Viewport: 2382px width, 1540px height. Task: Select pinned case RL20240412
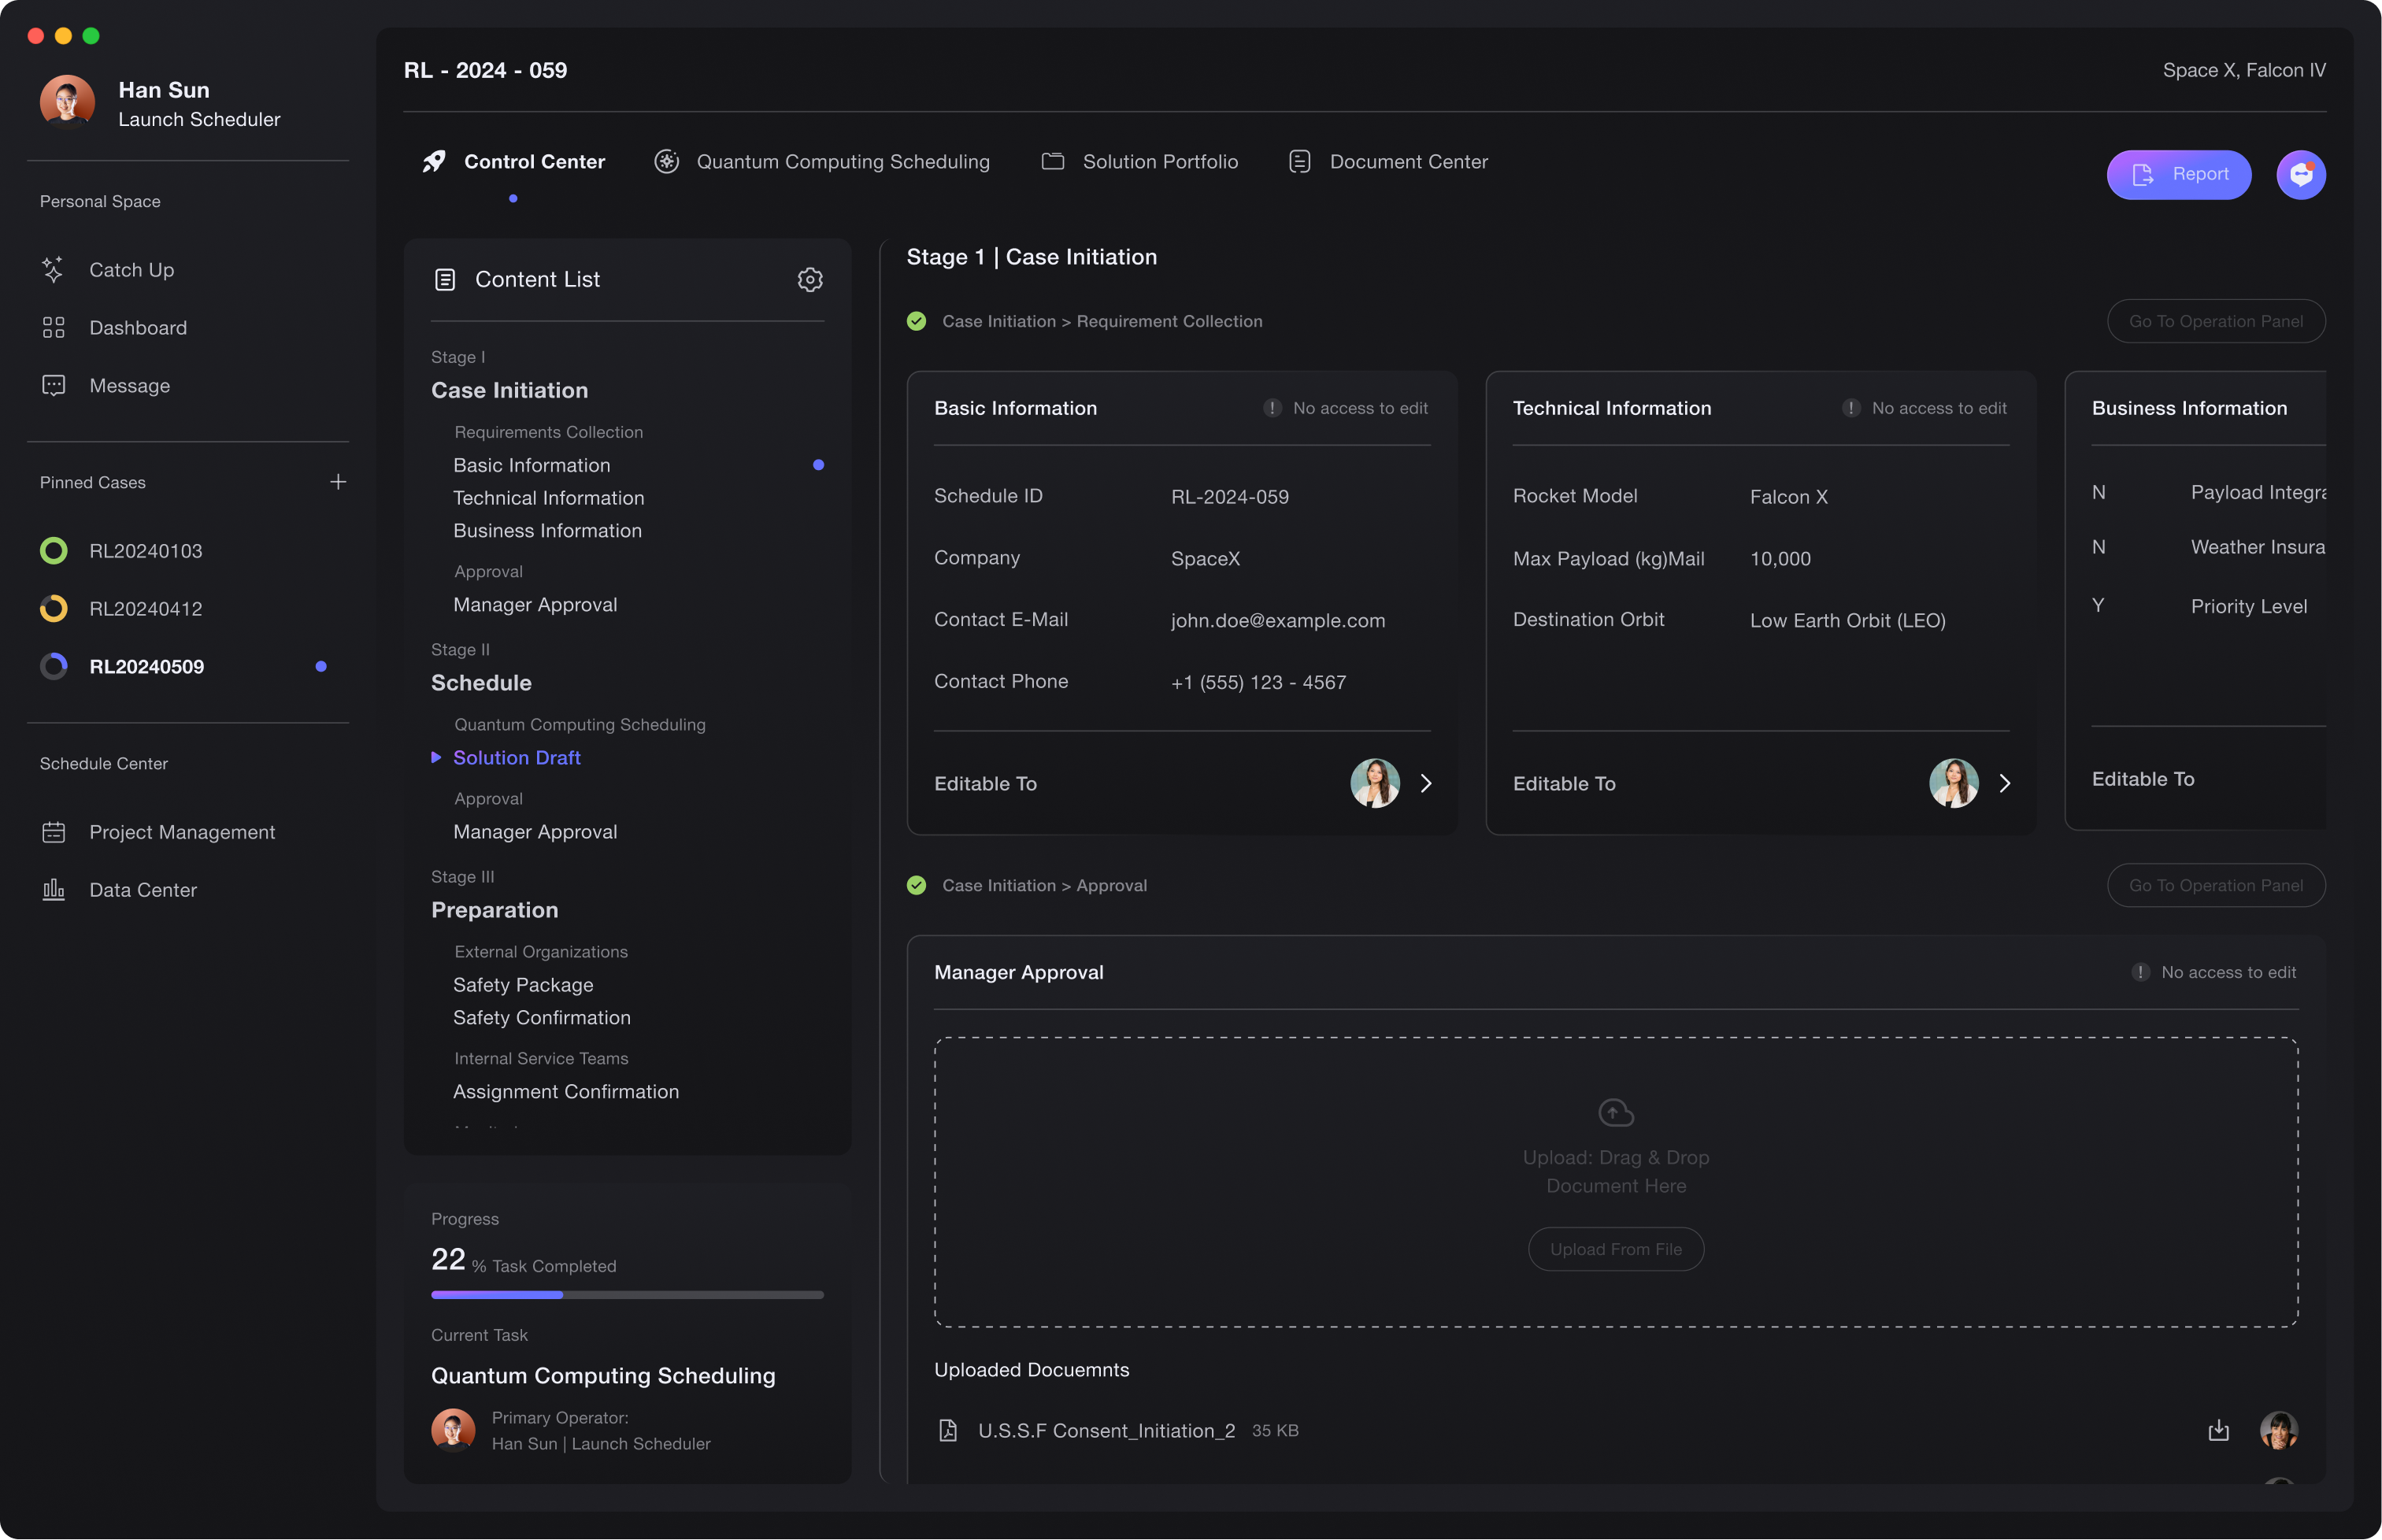tap(145, 609)
